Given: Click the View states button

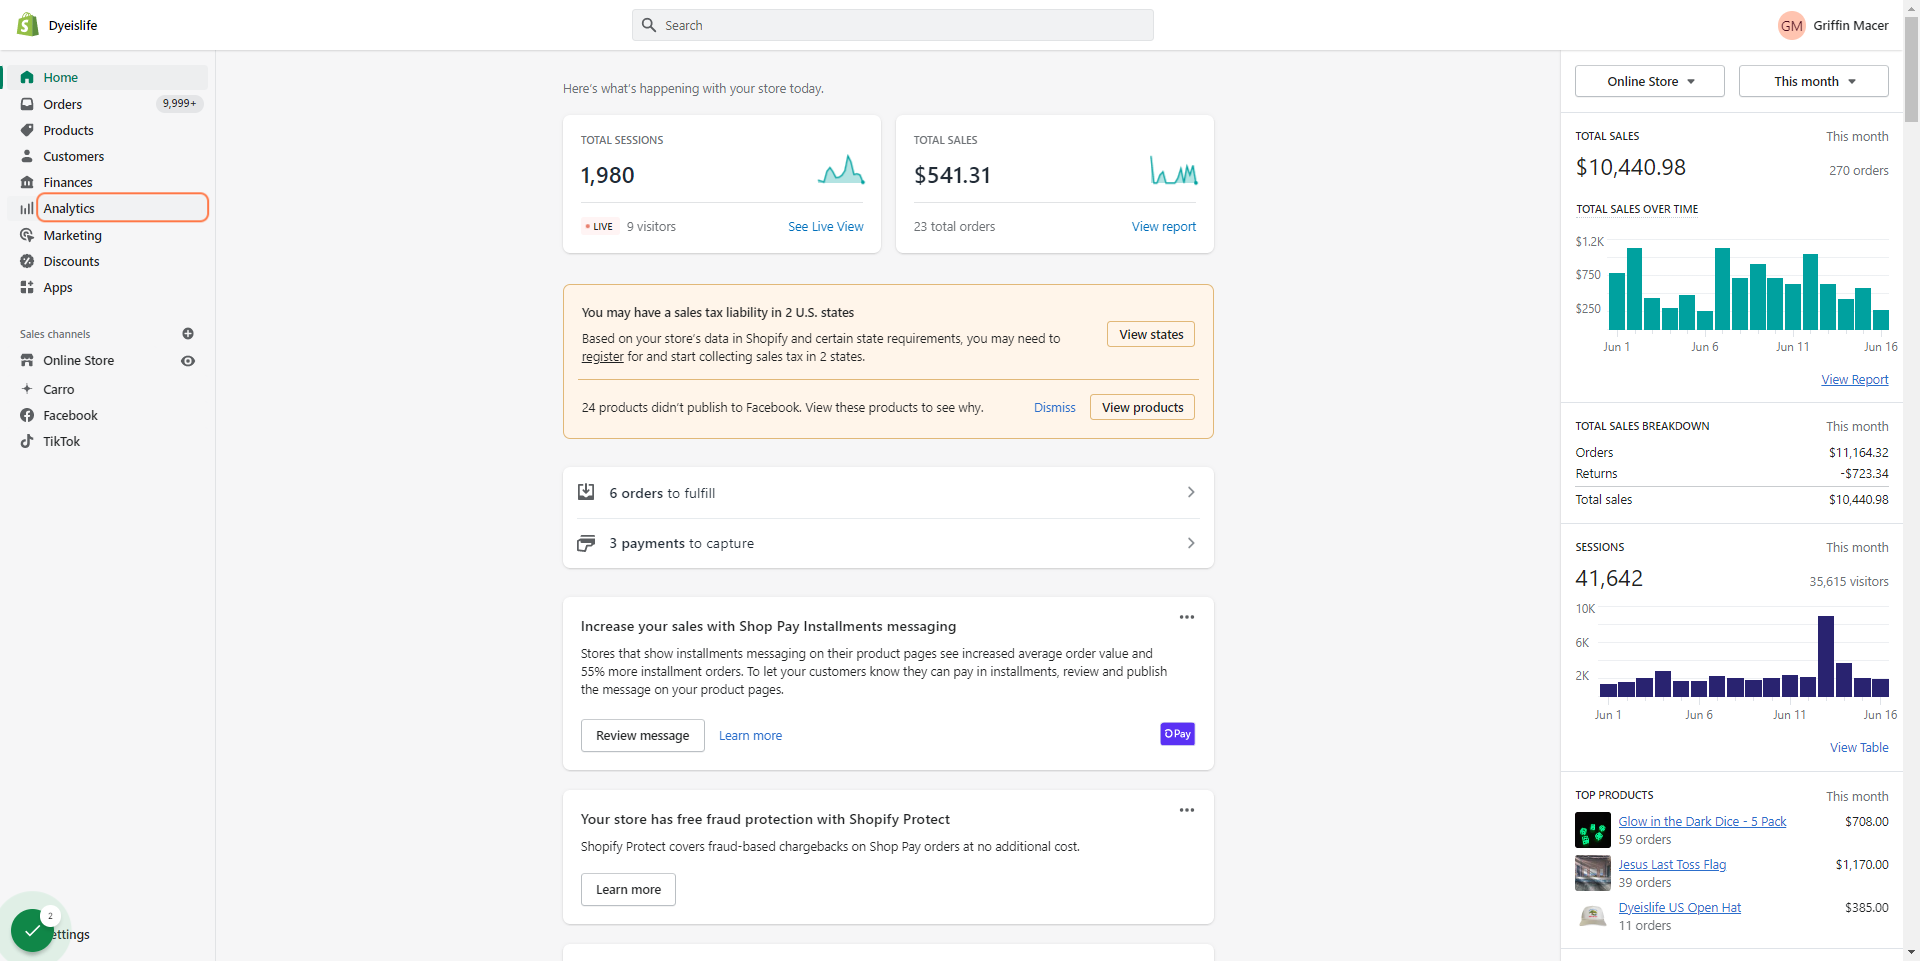Looking at the screenshot, I should click(1151, 334).
